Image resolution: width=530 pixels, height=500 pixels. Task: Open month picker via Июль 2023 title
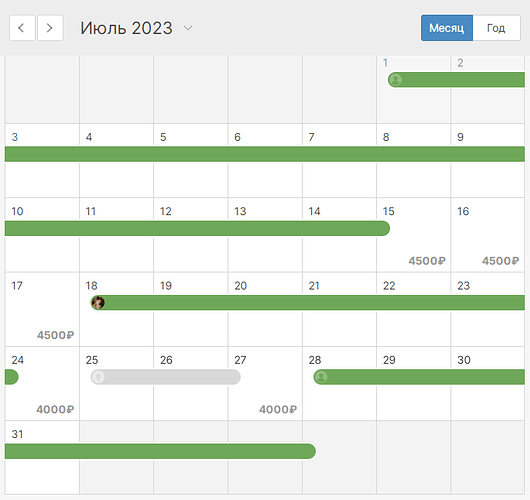click(x=126, y=28)
